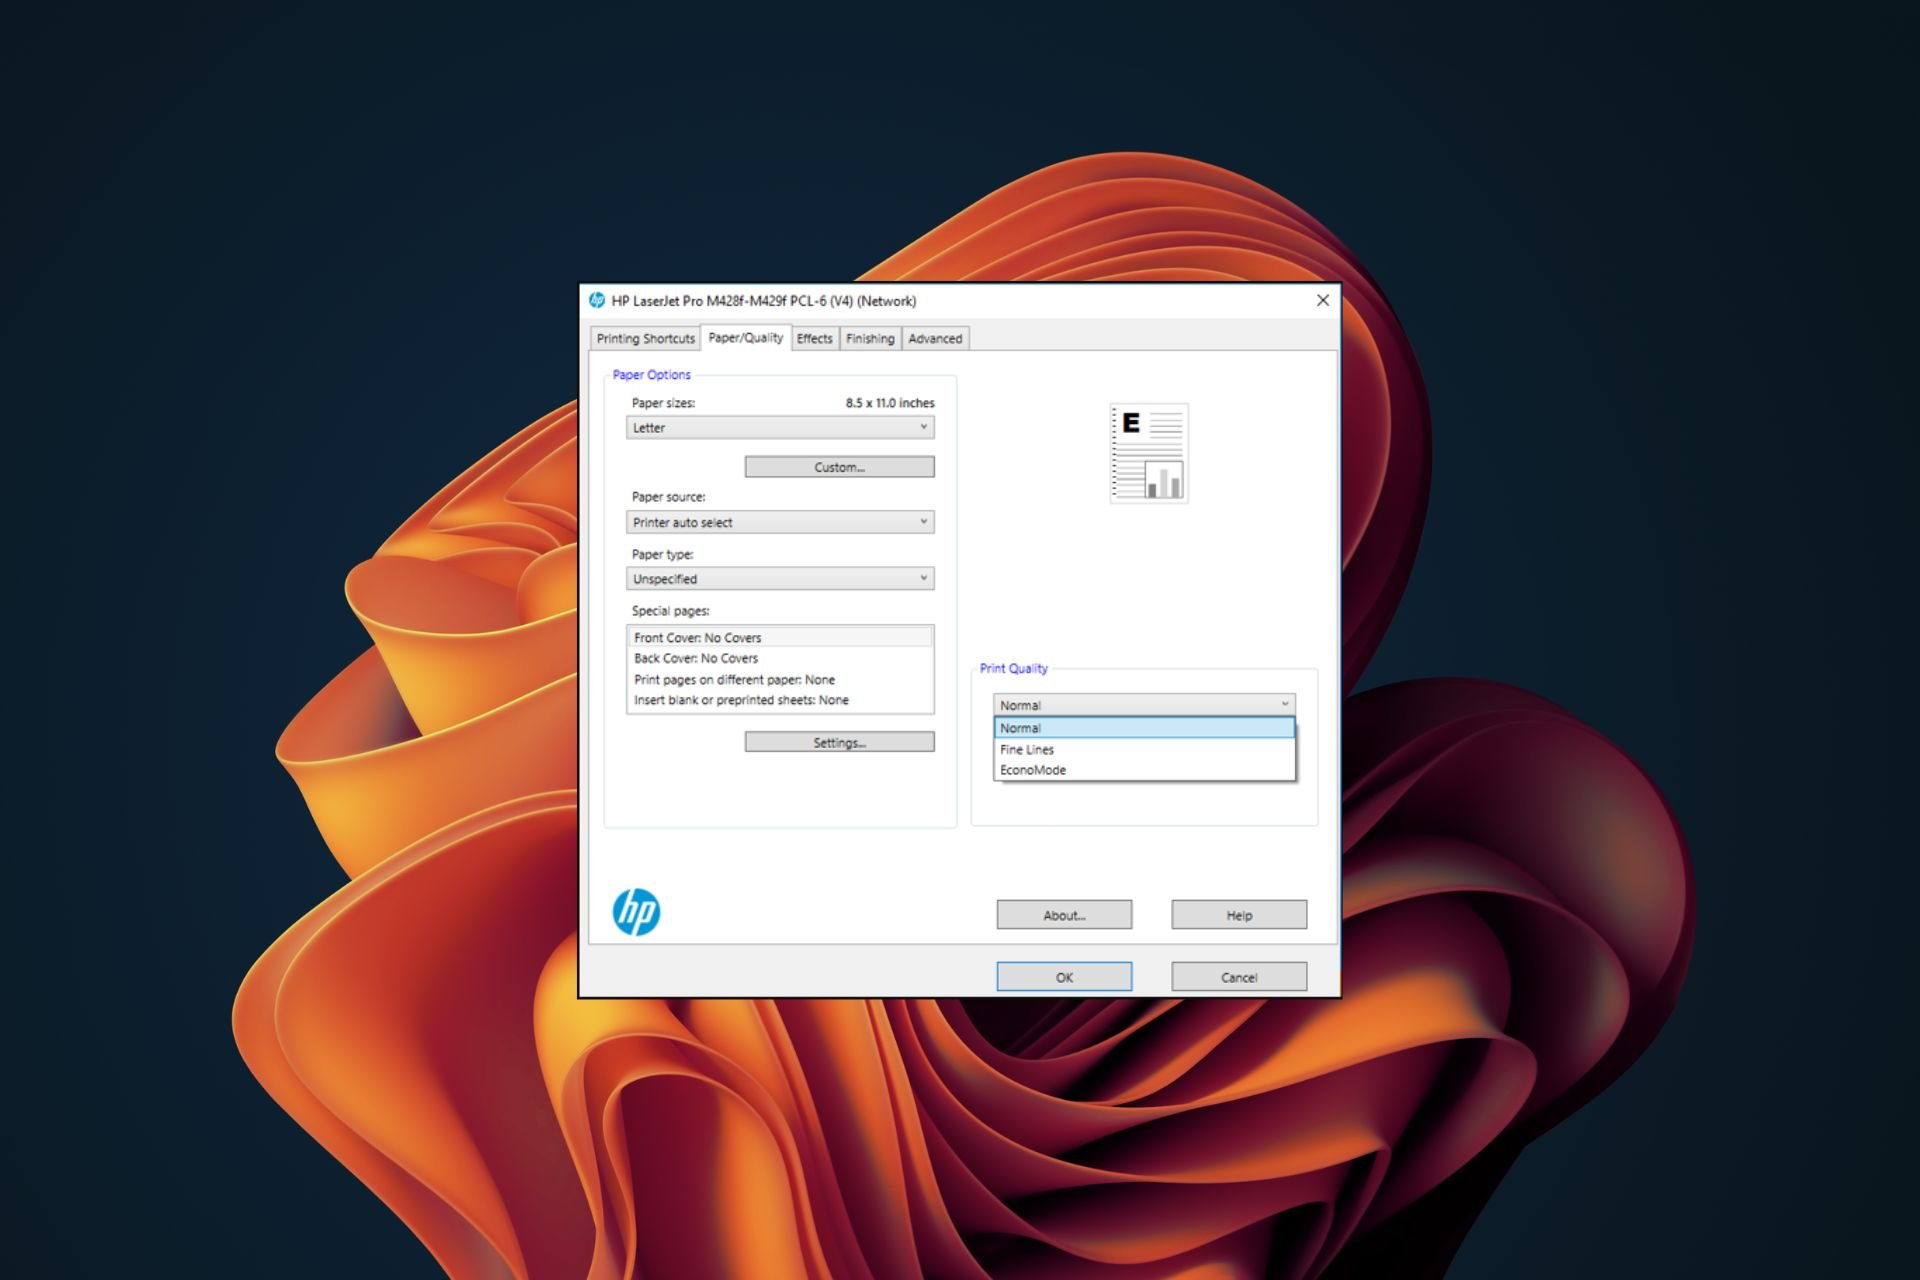Viewport: 1920px width, 1280px height.
Task: Click the Settings... button for special pages
Action: click(x=839, y=742)
